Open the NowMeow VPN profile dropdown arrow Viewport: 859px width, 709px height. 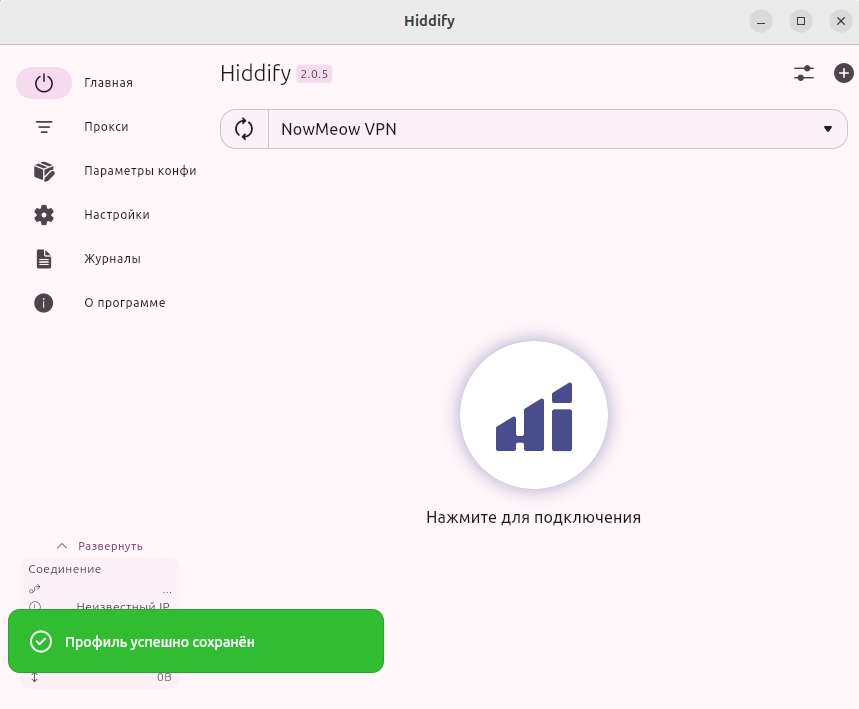pyautogui.click(x=827, y=129)
